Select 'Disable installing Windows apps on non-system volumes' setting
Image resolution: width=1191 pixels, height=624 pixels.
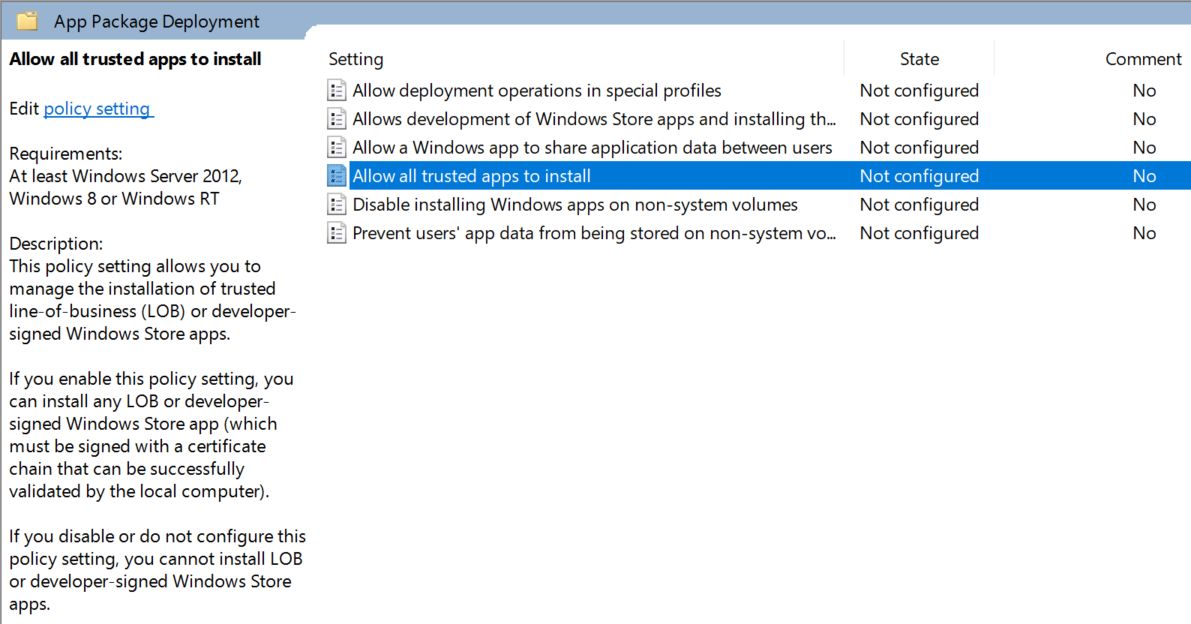pyautogui.click(x=575, y=204)
